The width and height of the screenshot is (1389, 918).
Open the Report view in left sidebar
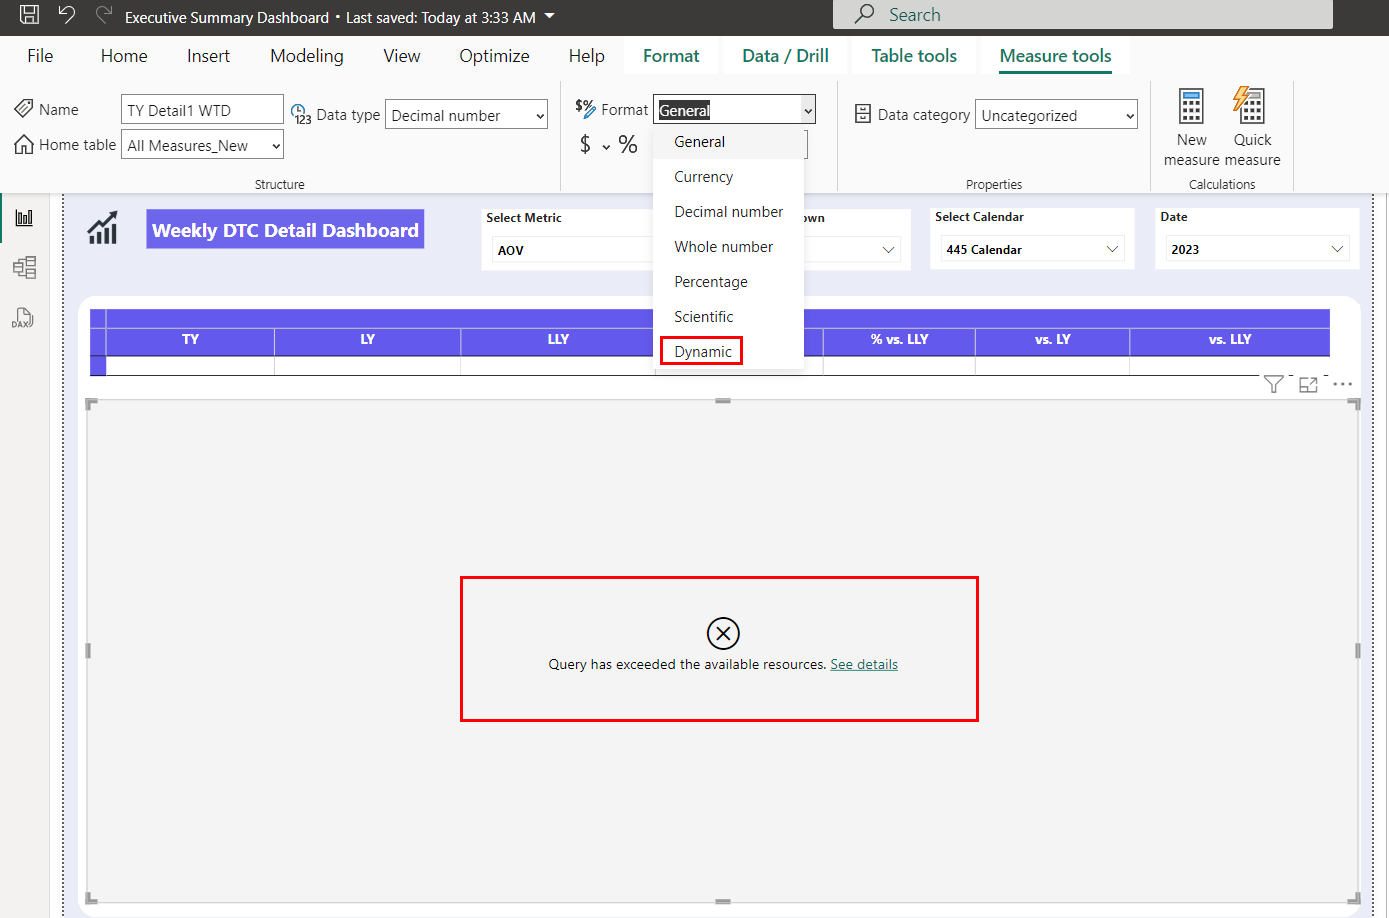click(x=24, y=218)
